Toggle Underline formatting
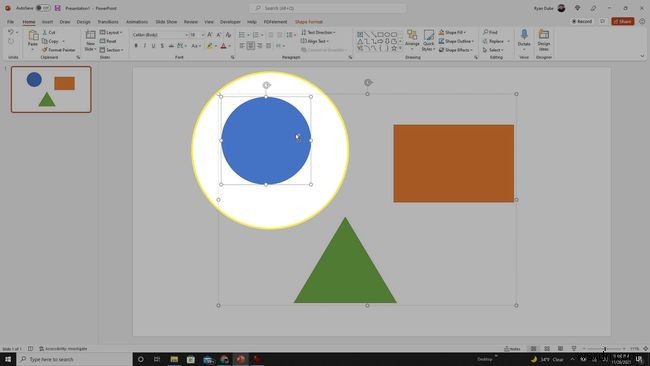The height and width of the screenshot is (366, 650). (x=153, y=46)
